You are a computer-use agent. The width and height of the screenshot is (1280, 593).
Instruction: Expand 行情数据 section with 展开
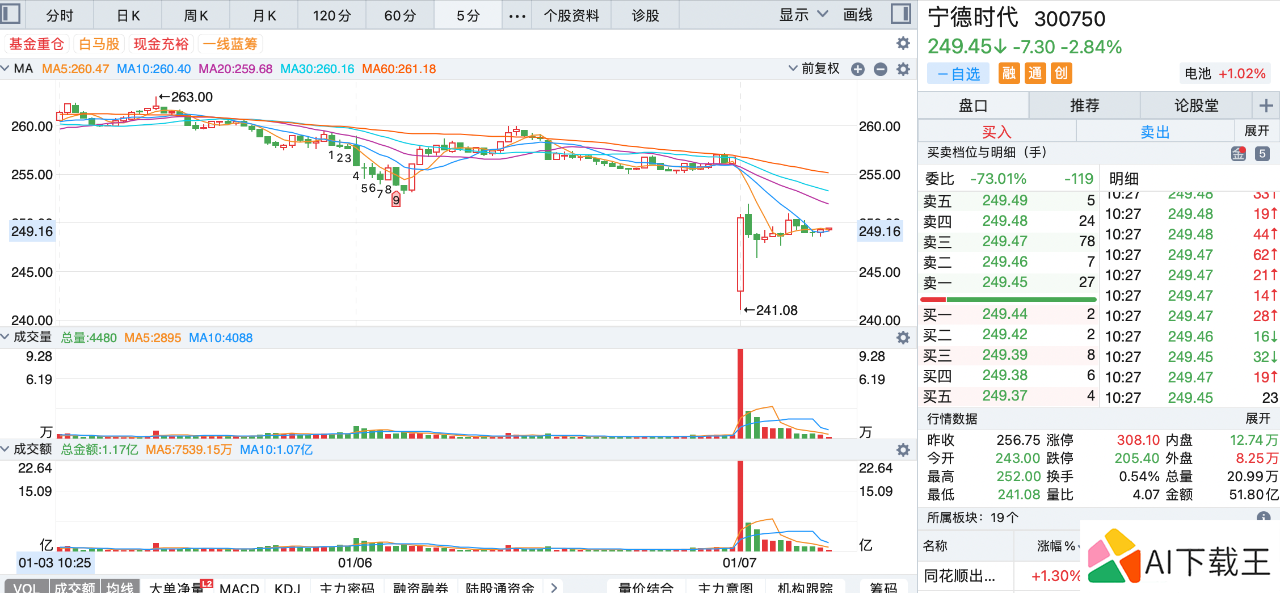point(1256,418)
